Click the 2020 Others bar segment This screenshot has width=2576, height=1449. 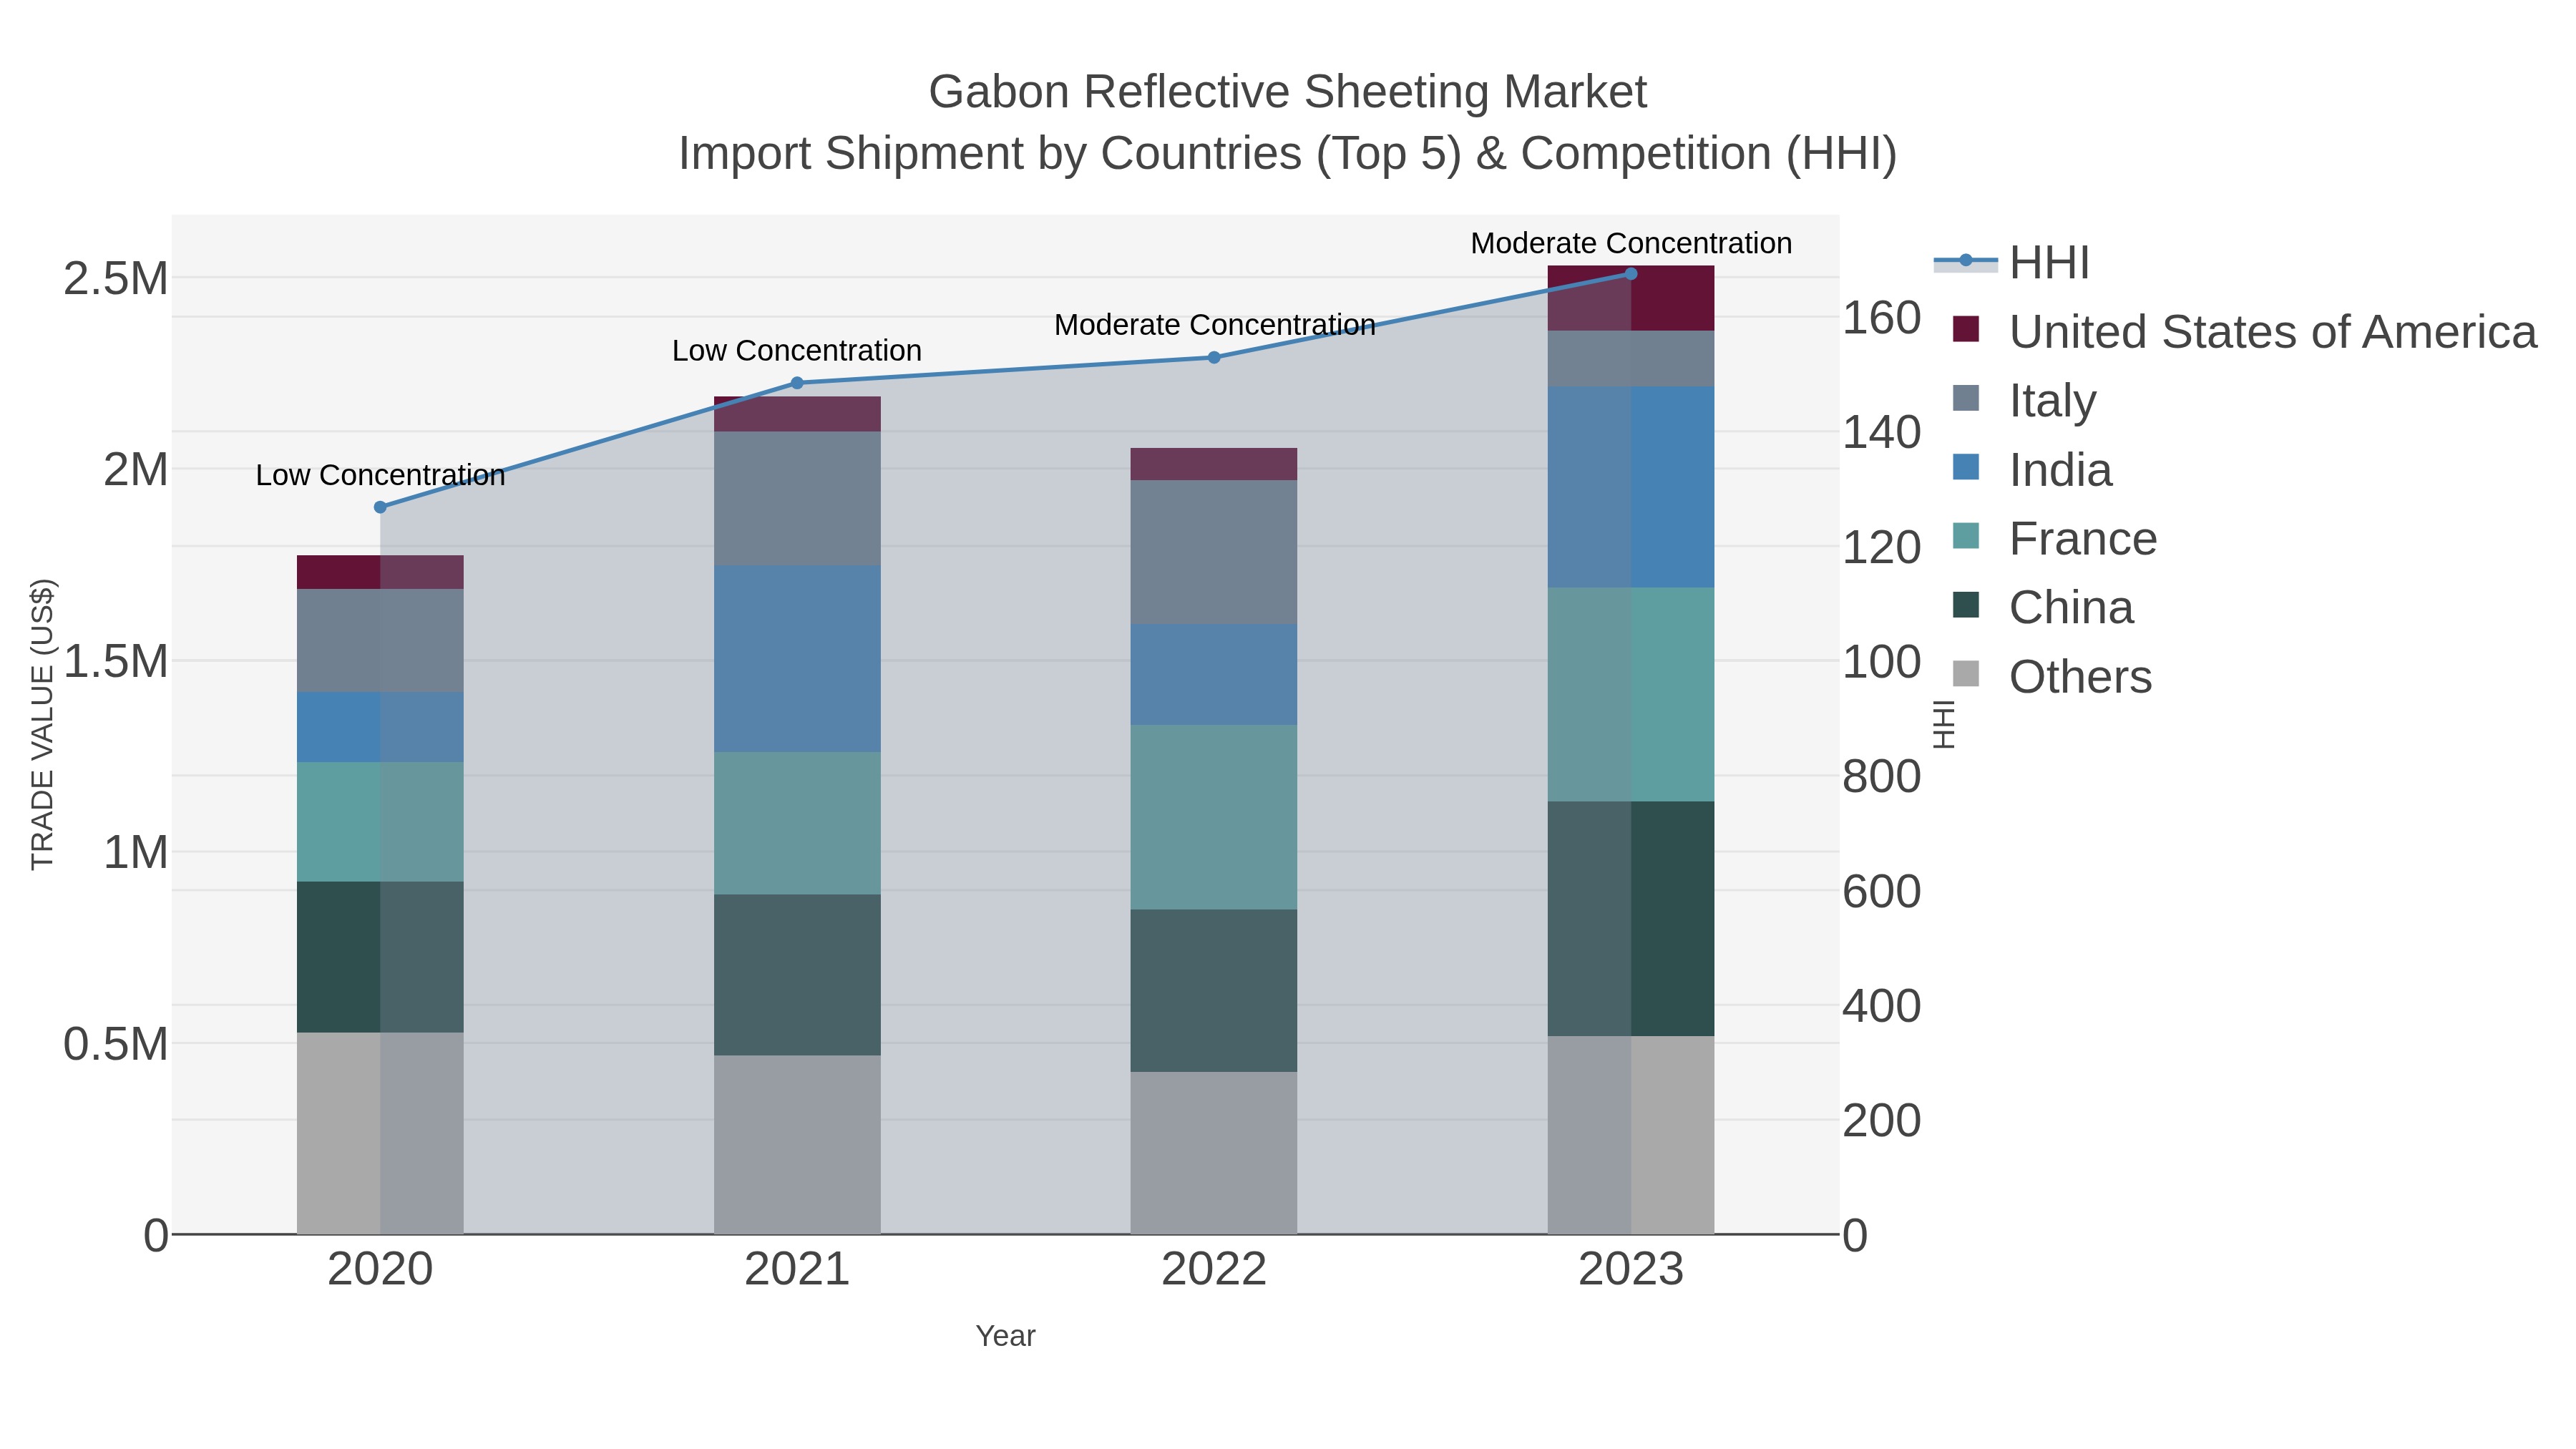pyautogui.click(x=380, y=1133)
